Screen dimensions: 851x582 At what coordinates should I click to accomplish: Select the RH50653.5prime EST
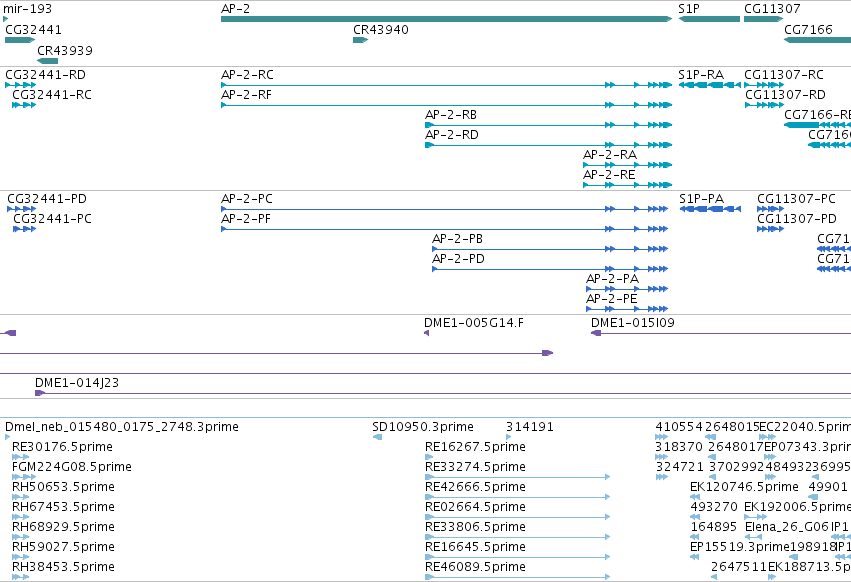coord(21,497)
